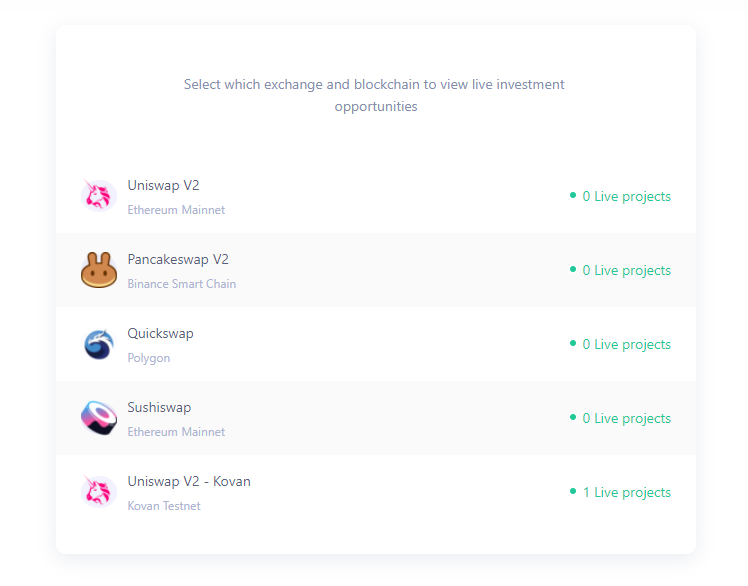Click the Polygon blockchain label

point(148,358)
